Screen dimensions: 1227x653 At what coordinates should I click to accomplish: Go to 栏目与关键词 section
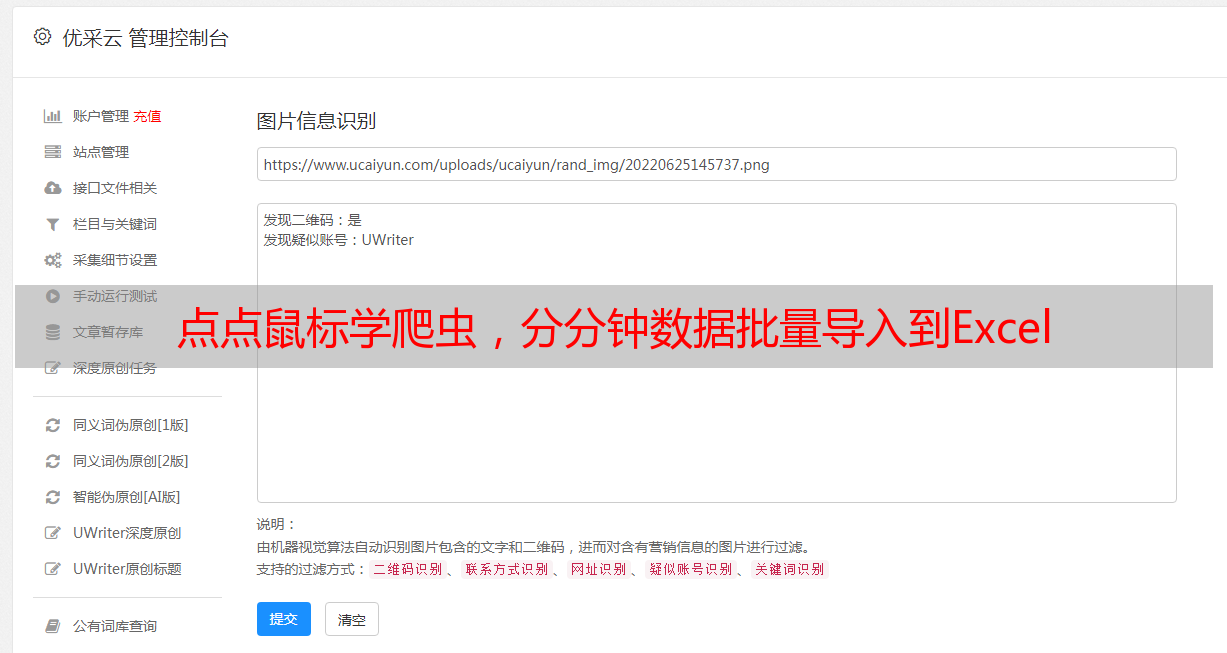pyautogui.click(x=115, y=224)
